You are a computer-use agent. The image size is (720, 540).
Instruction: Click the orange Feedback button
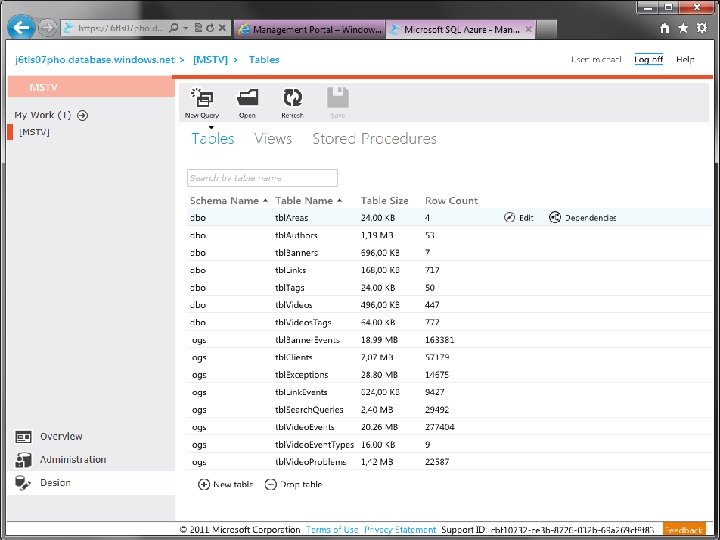click(684, 529)
